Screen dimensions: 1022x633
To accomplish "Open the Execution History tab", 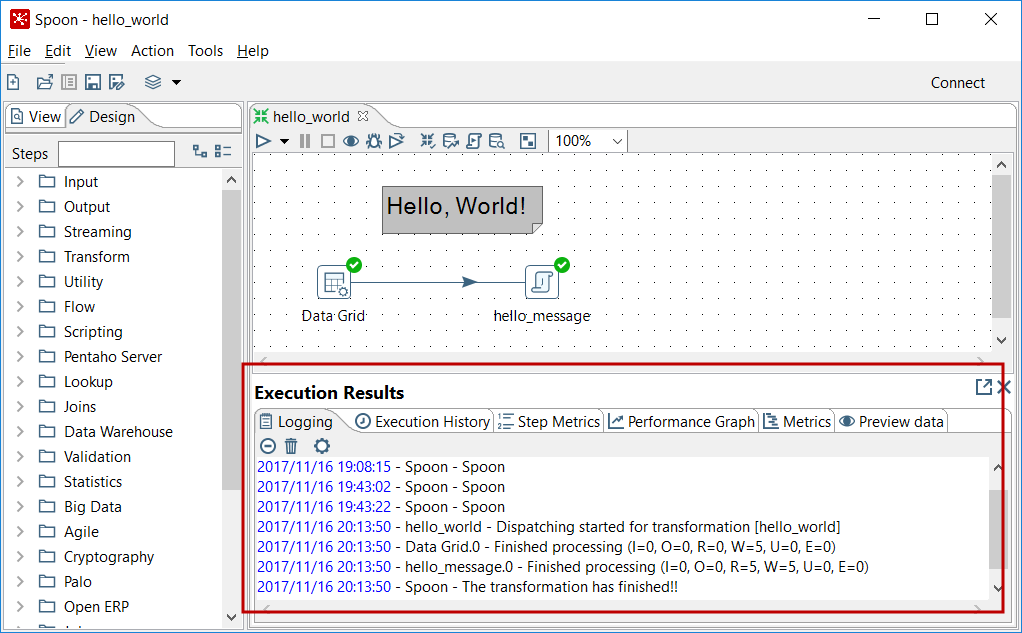I will (x=422, y=422).
